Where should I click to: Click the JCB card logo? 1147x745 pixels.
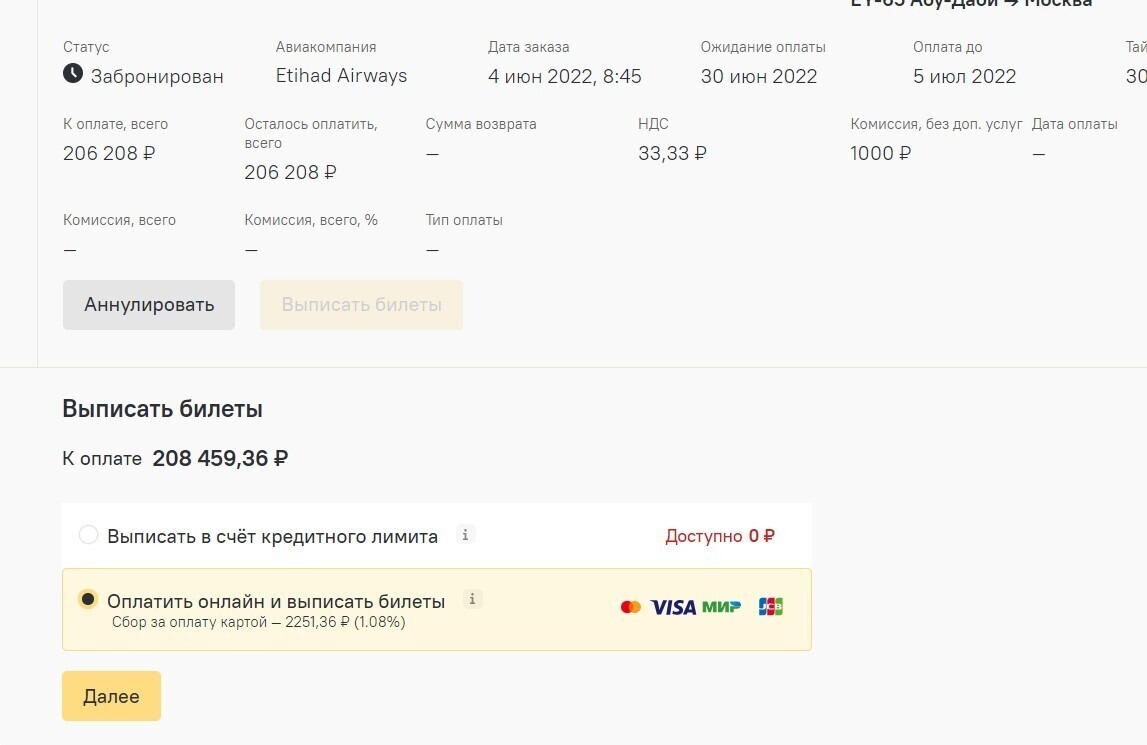(771, 607)
